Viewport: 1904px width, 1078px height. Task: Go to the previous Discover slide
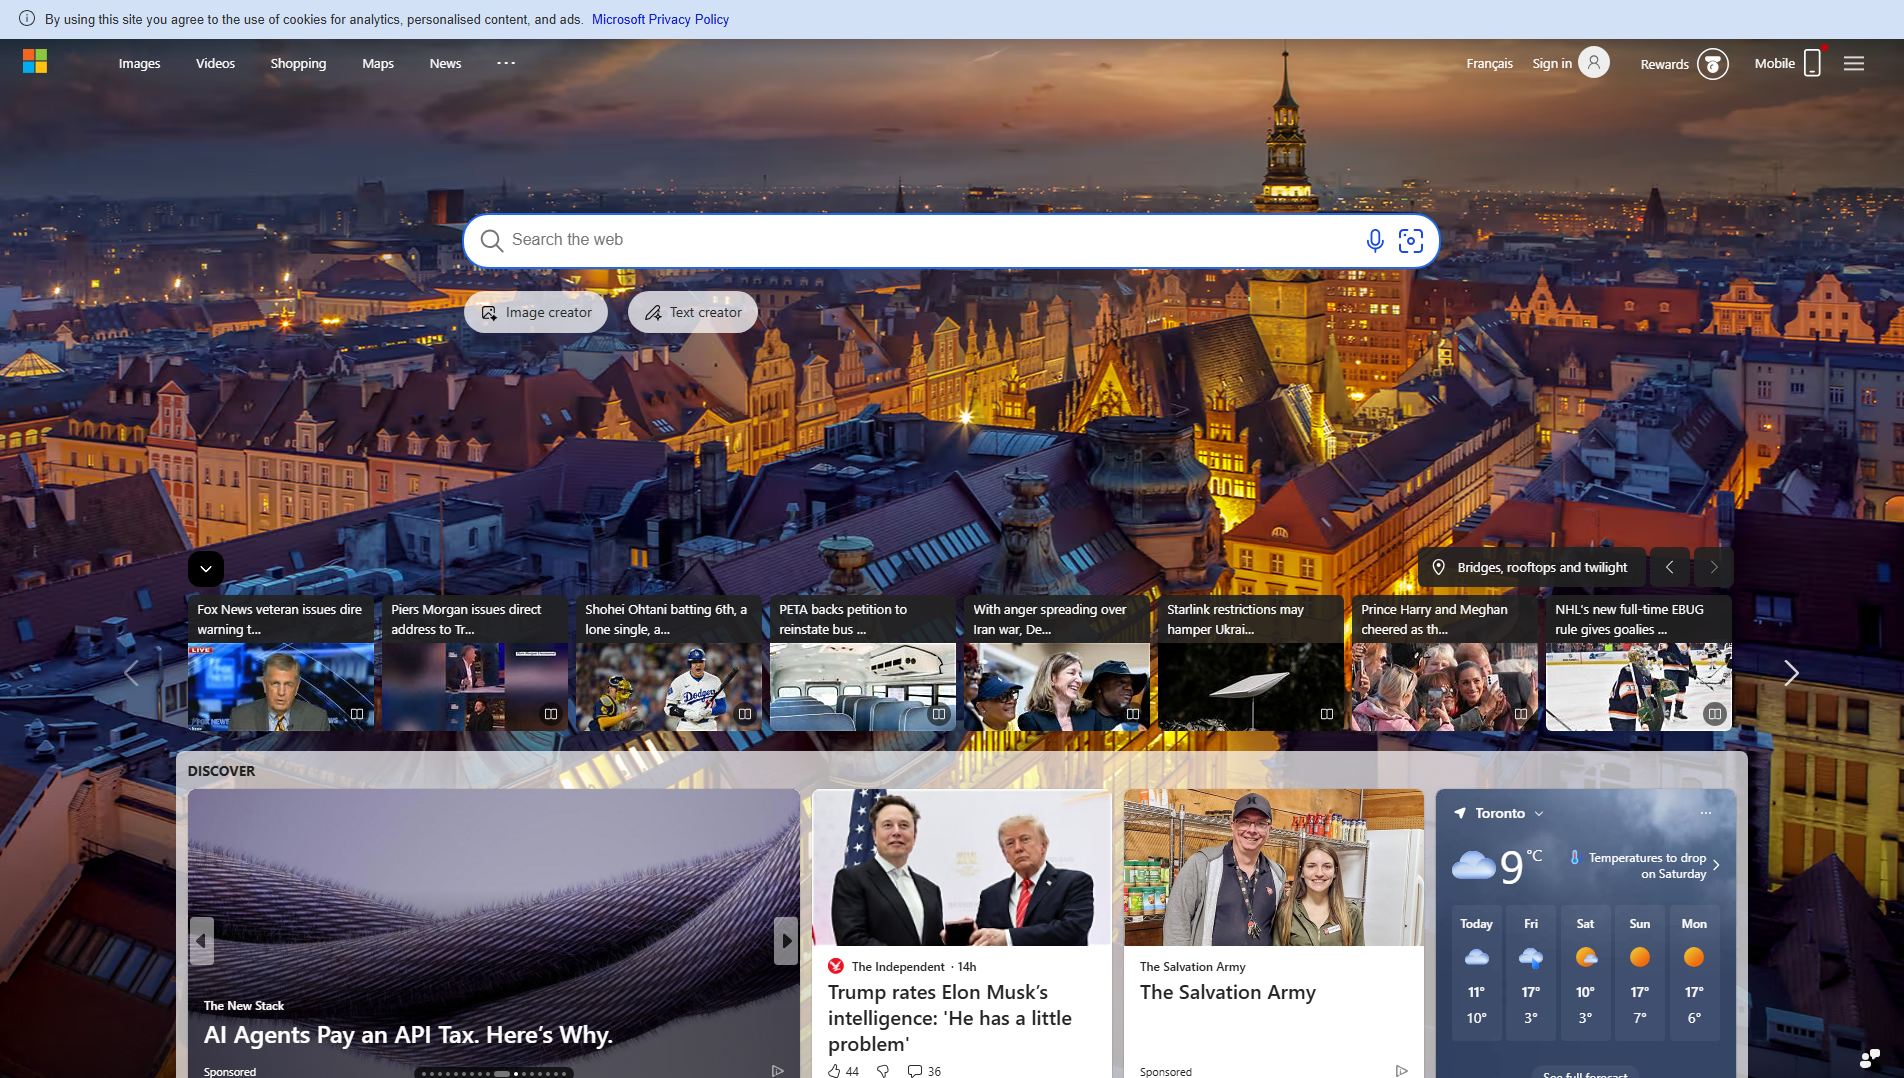[202, 941]
